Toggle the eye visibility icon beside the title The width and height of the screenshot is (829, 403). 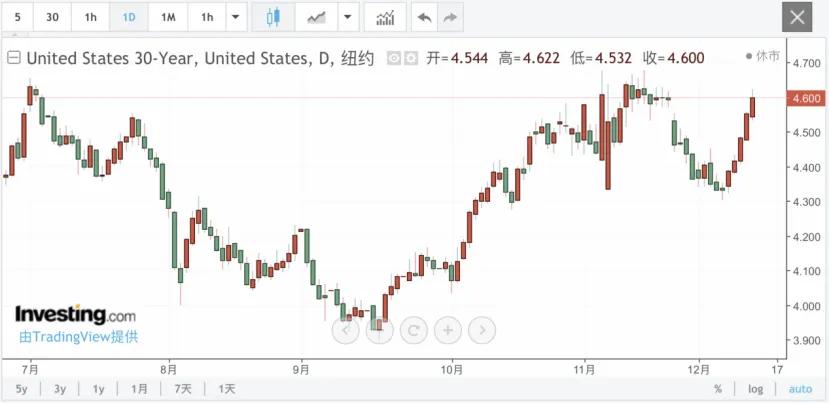click(x=393, y=58)
